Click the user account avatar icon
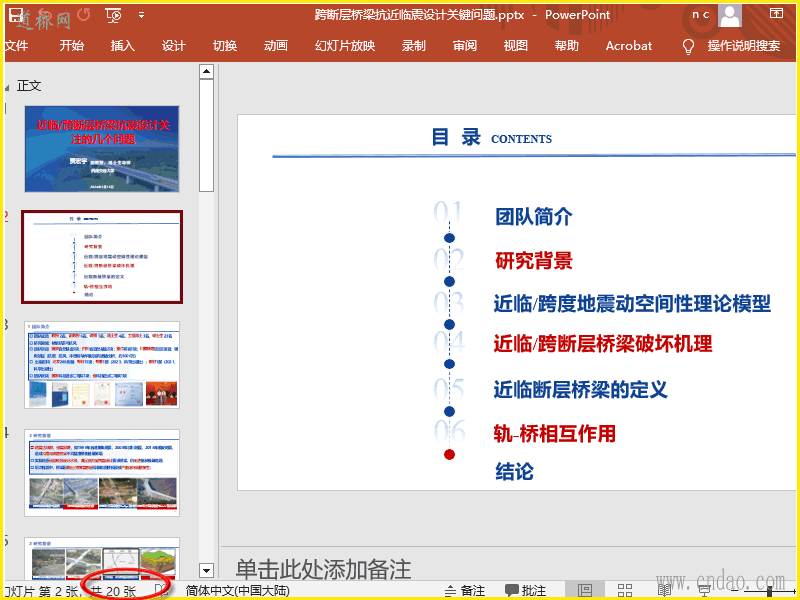The height and width of the screenshot is (600, 800). (x=730, y=16)
